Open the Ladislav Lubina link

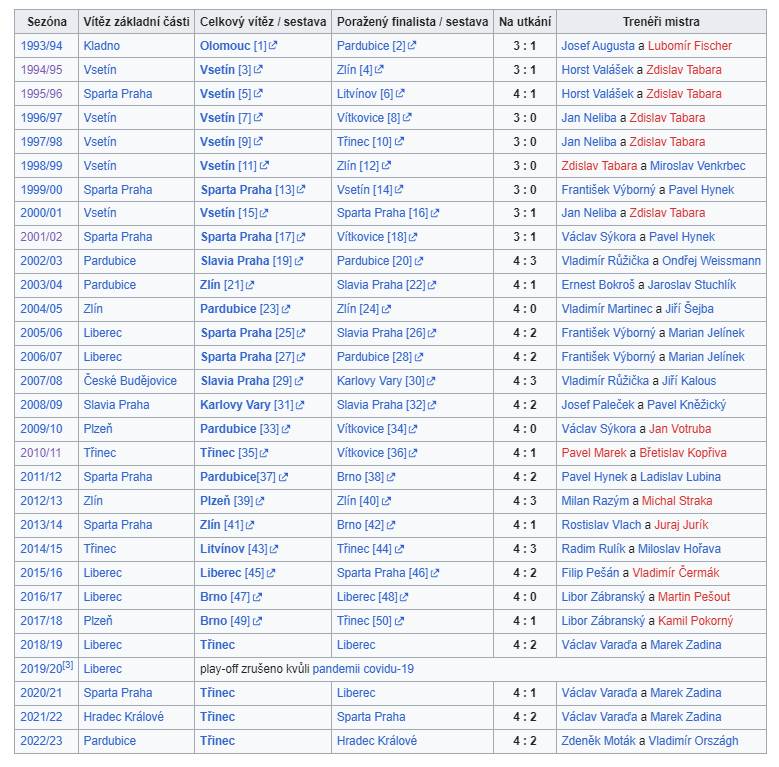pyautogui.click(x=680, y=477)
